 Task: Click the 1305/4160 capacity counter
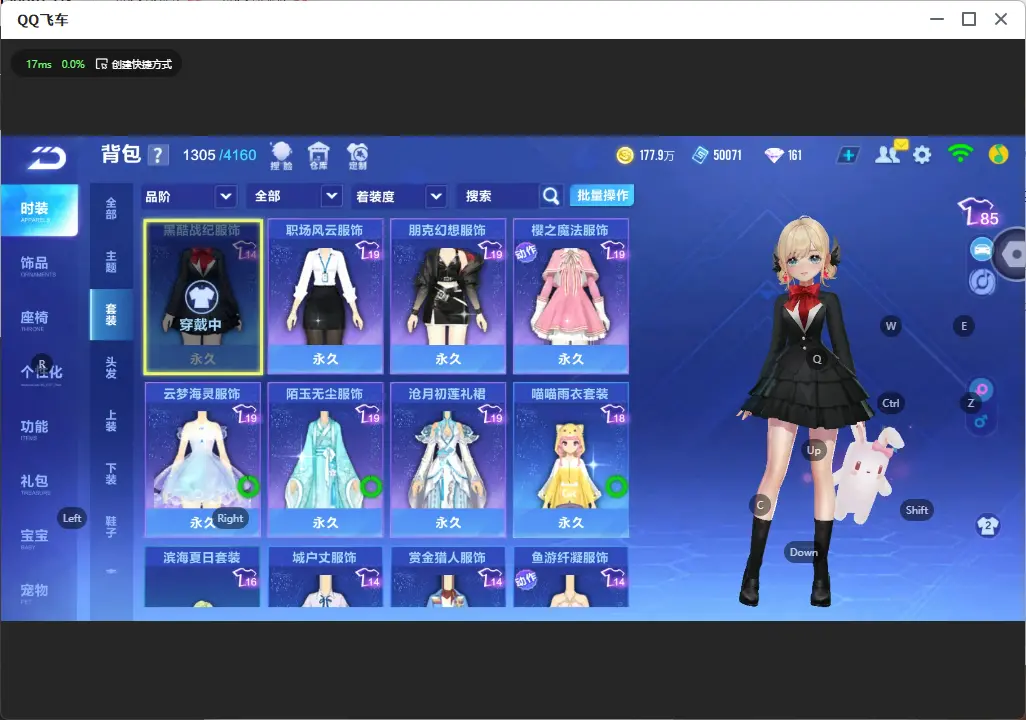pyautogui.click(x=219, y=155)
